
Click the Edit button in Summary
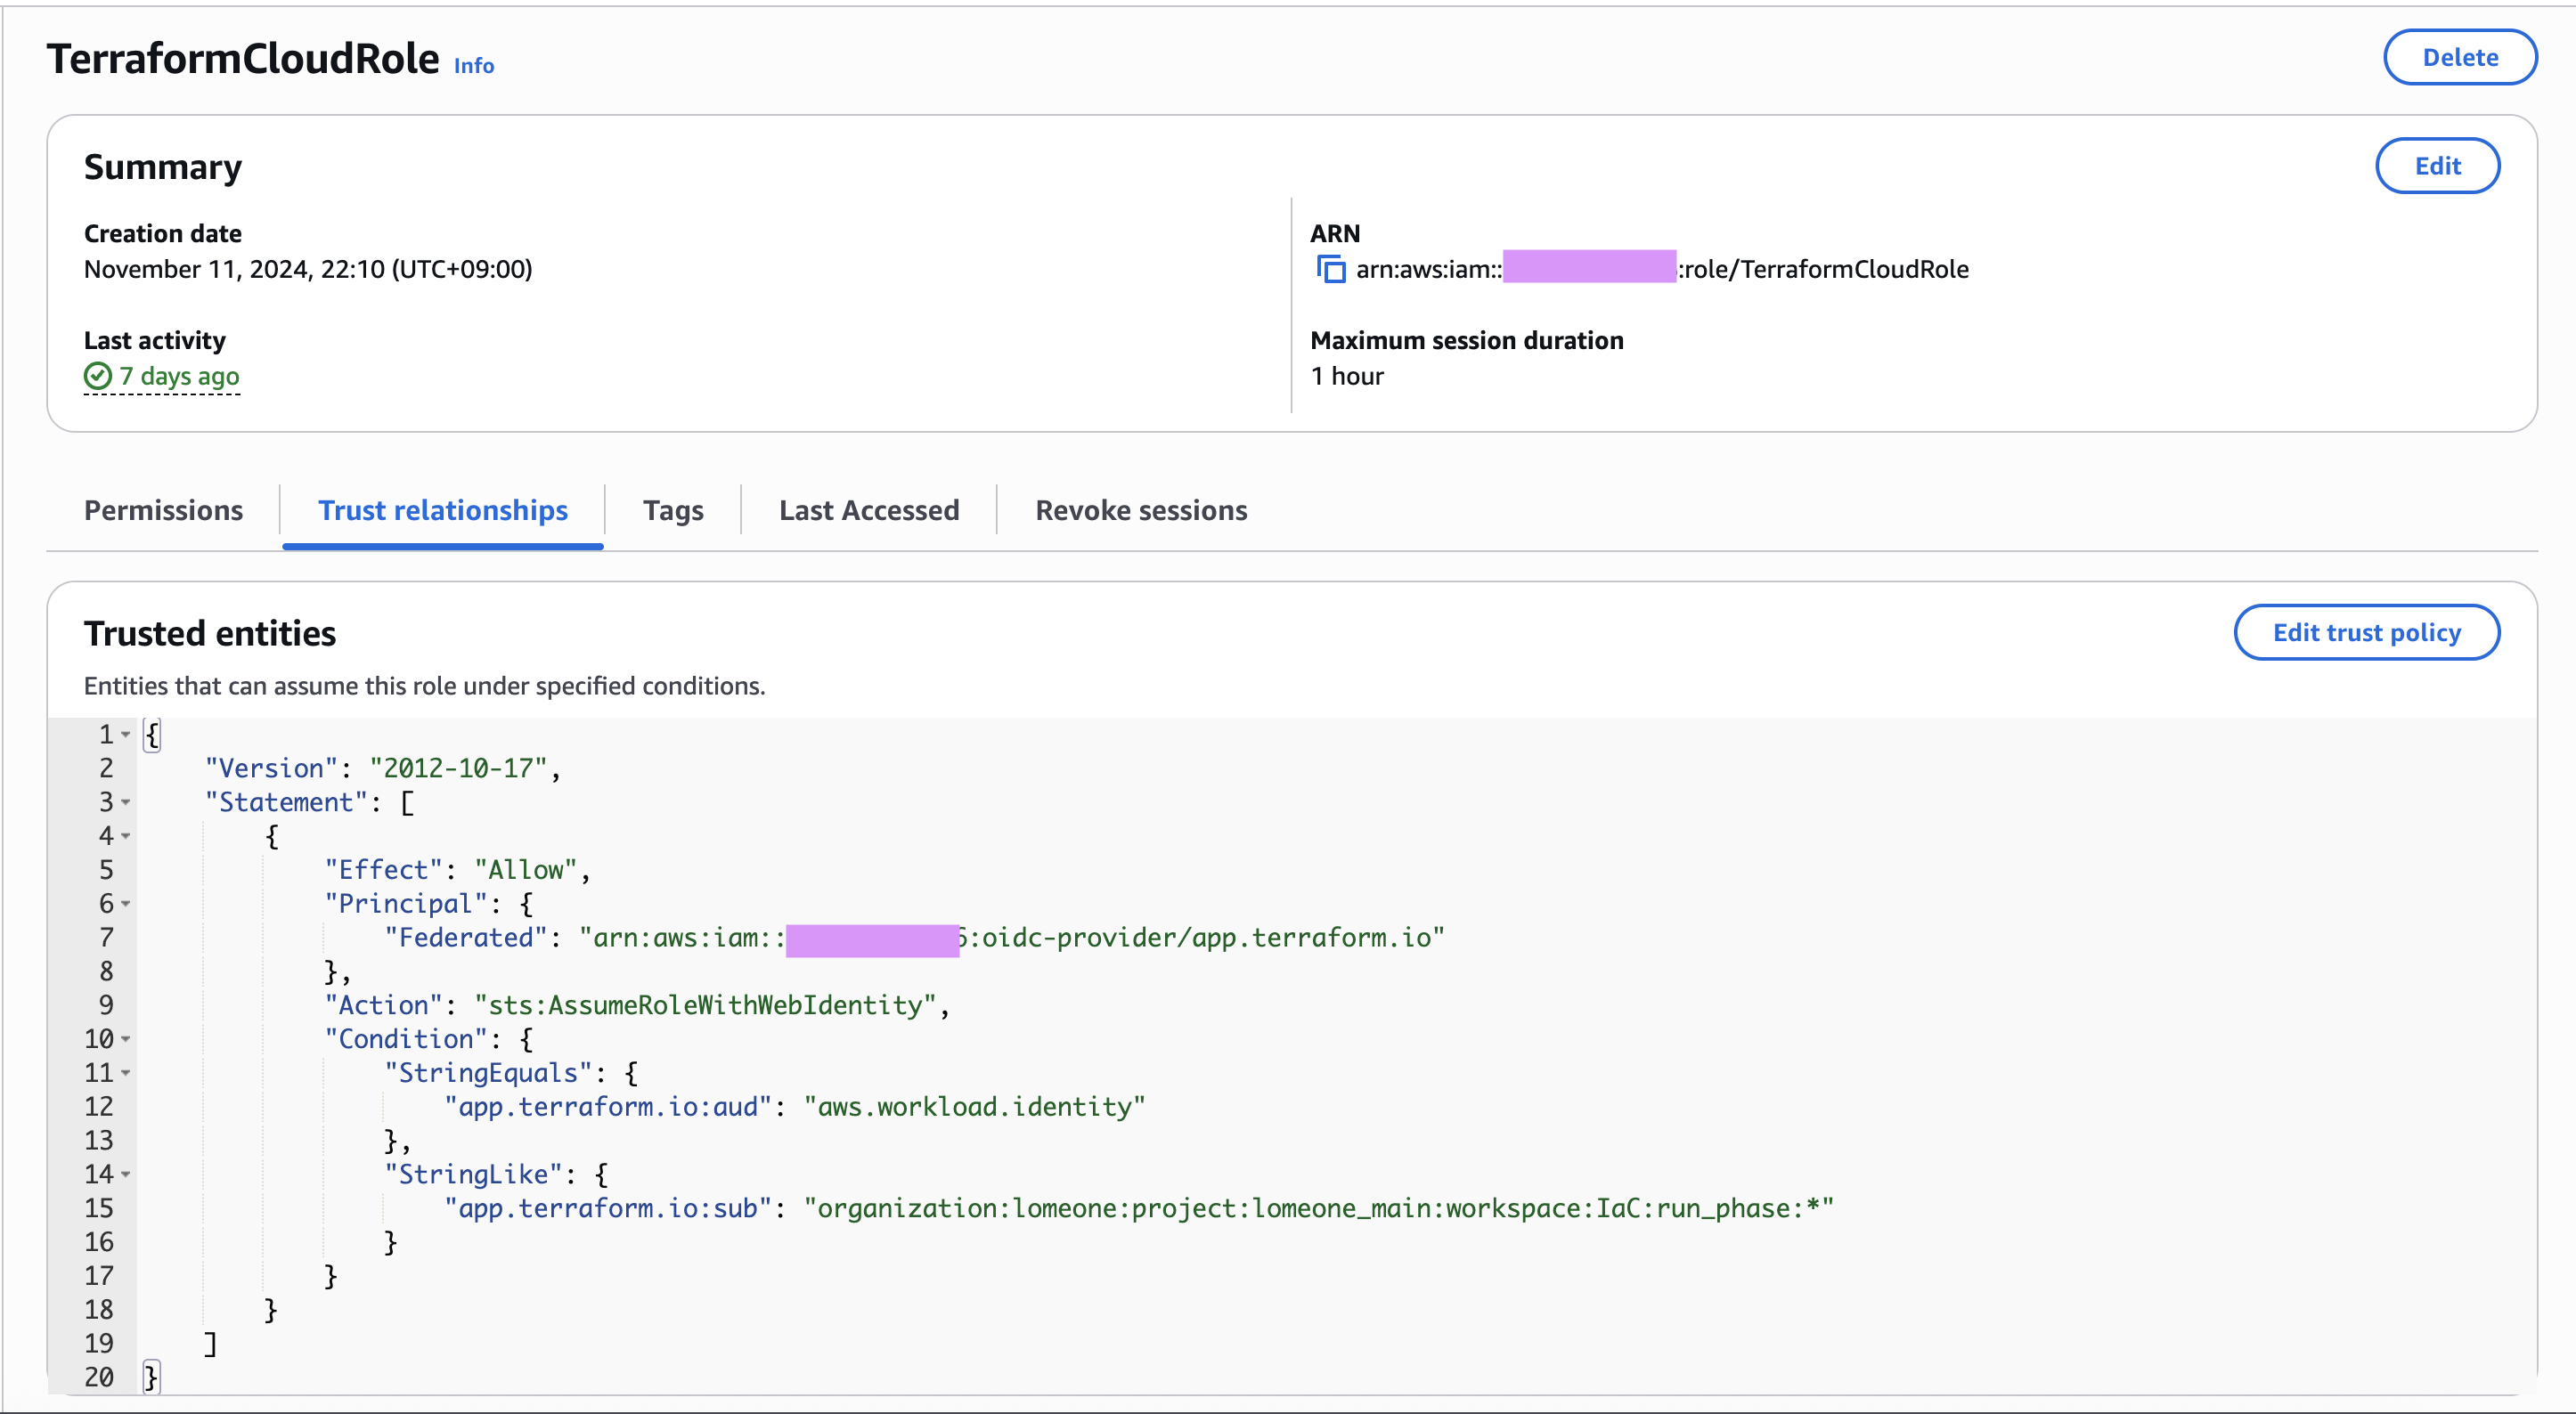[x=2437, y=165]
